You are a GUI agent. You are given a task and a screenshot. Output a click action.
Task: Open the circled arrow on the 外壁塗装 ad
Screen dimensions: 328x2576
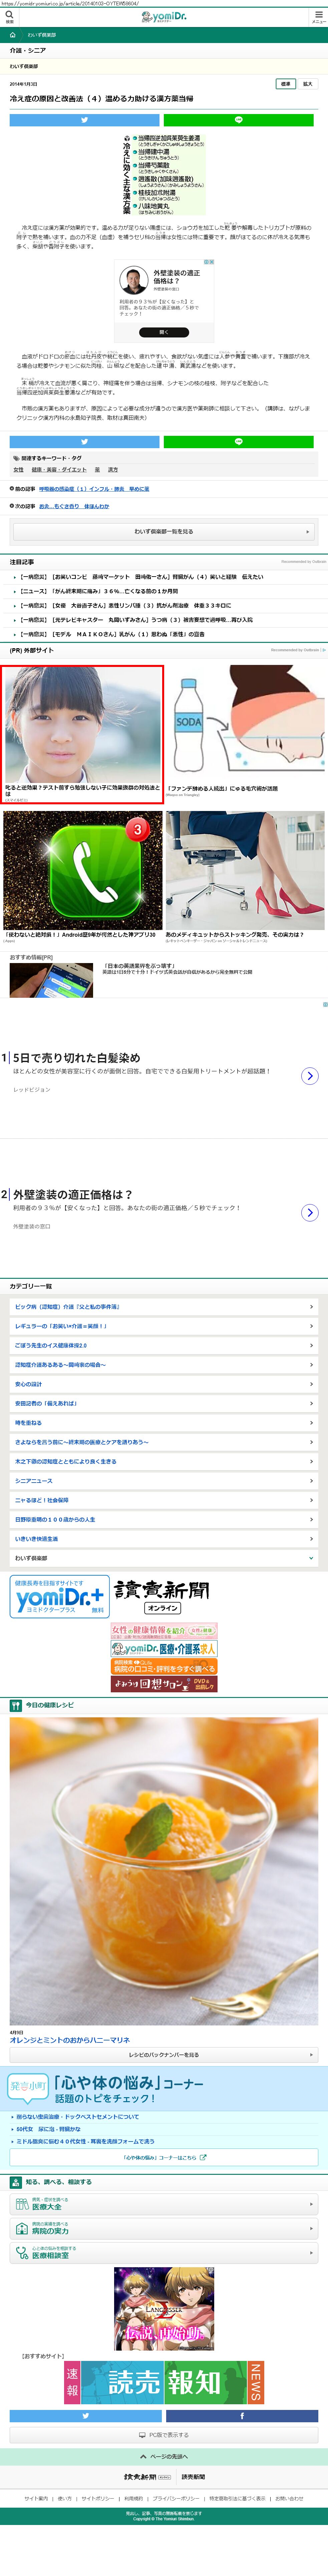(310, 1212)
